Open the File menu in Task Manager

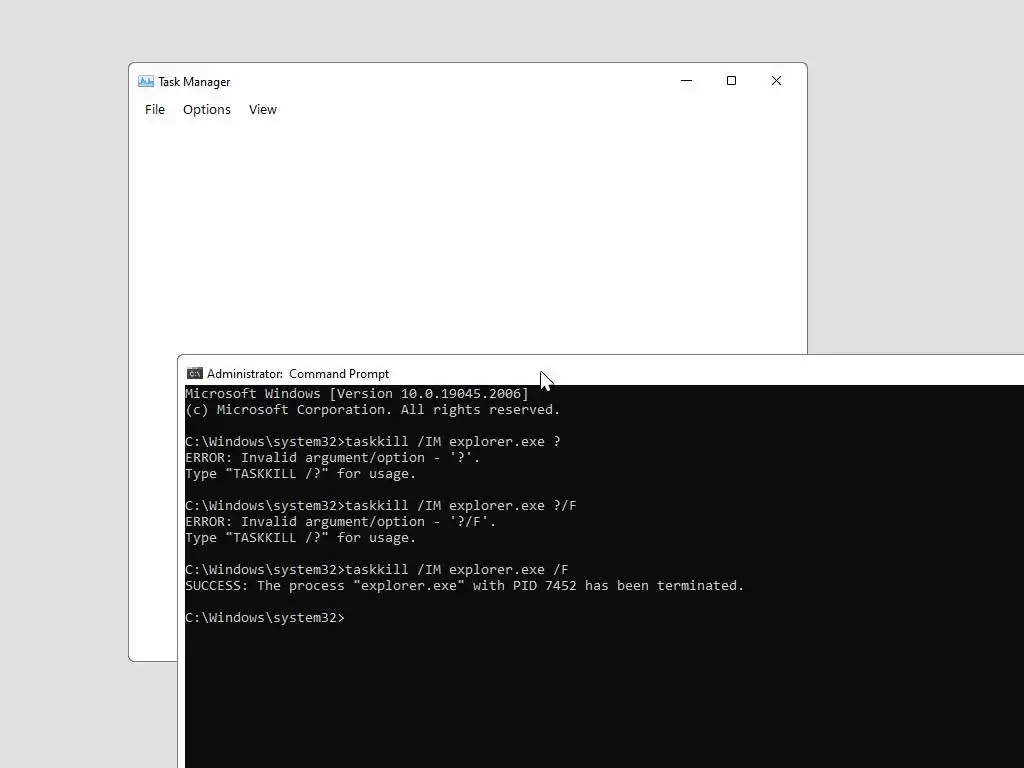click(155, 110)
